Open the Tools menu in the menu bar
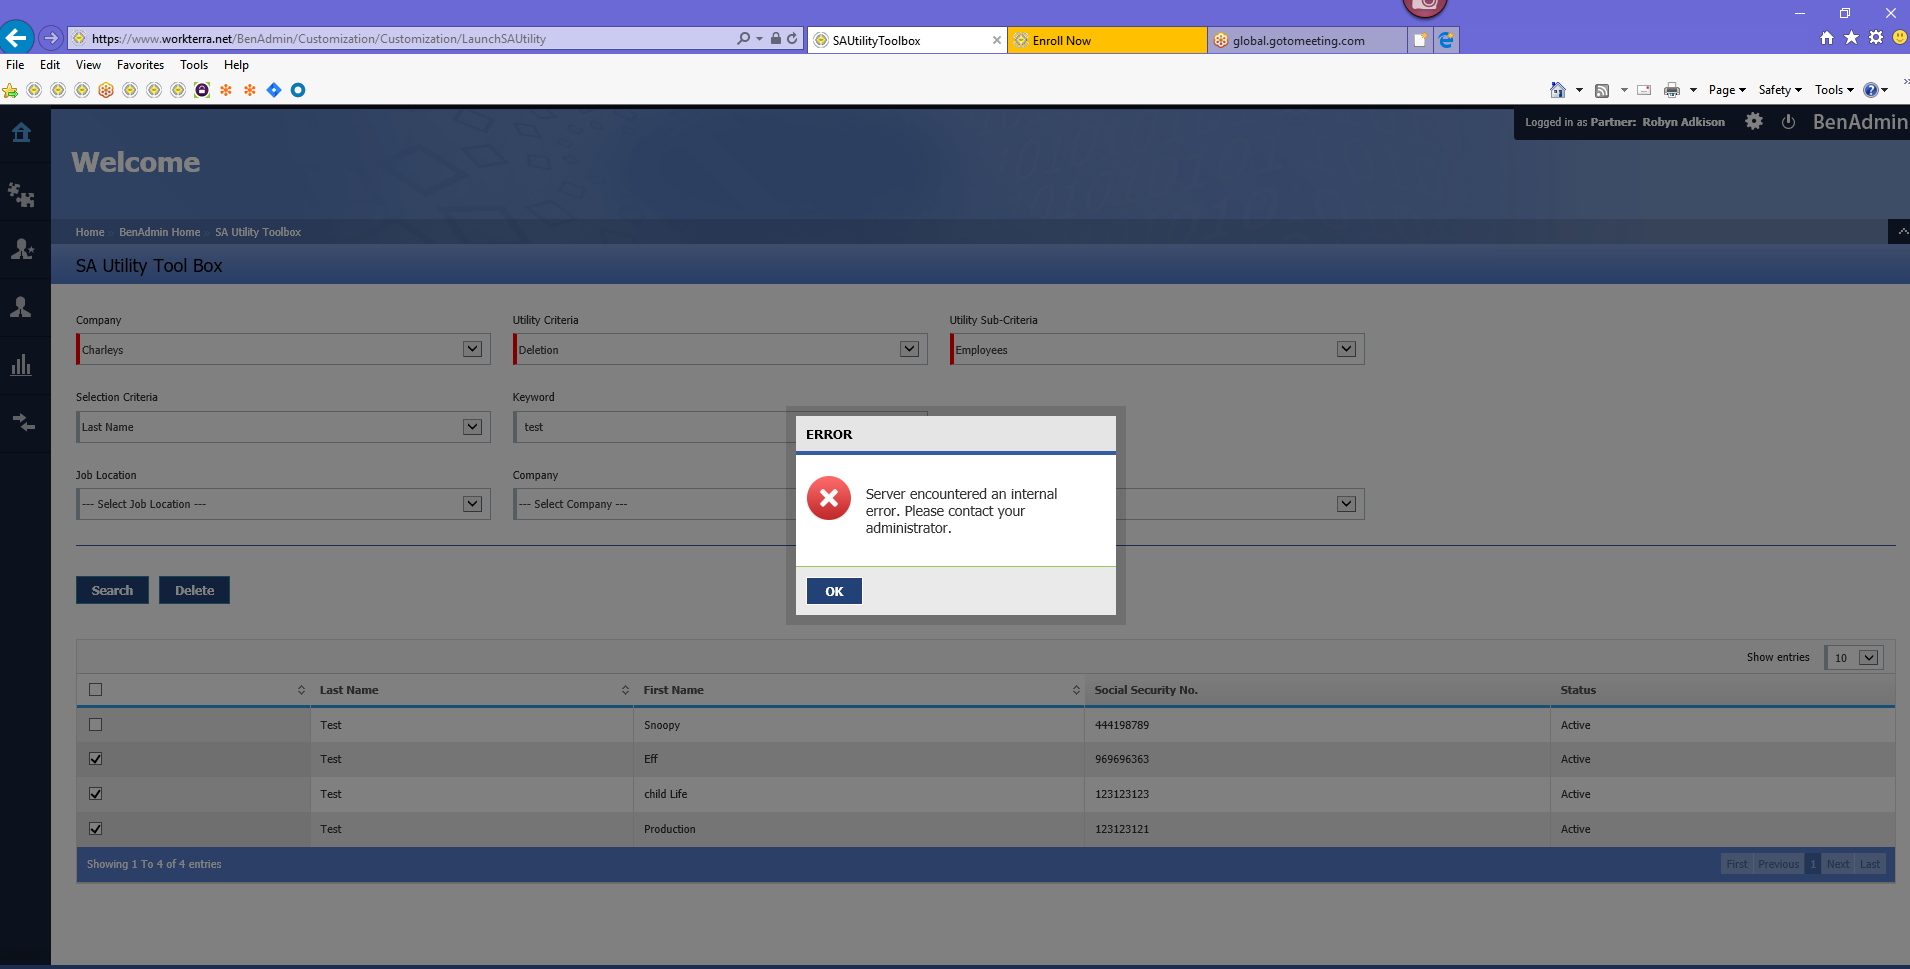 click(x=193, y=64)
